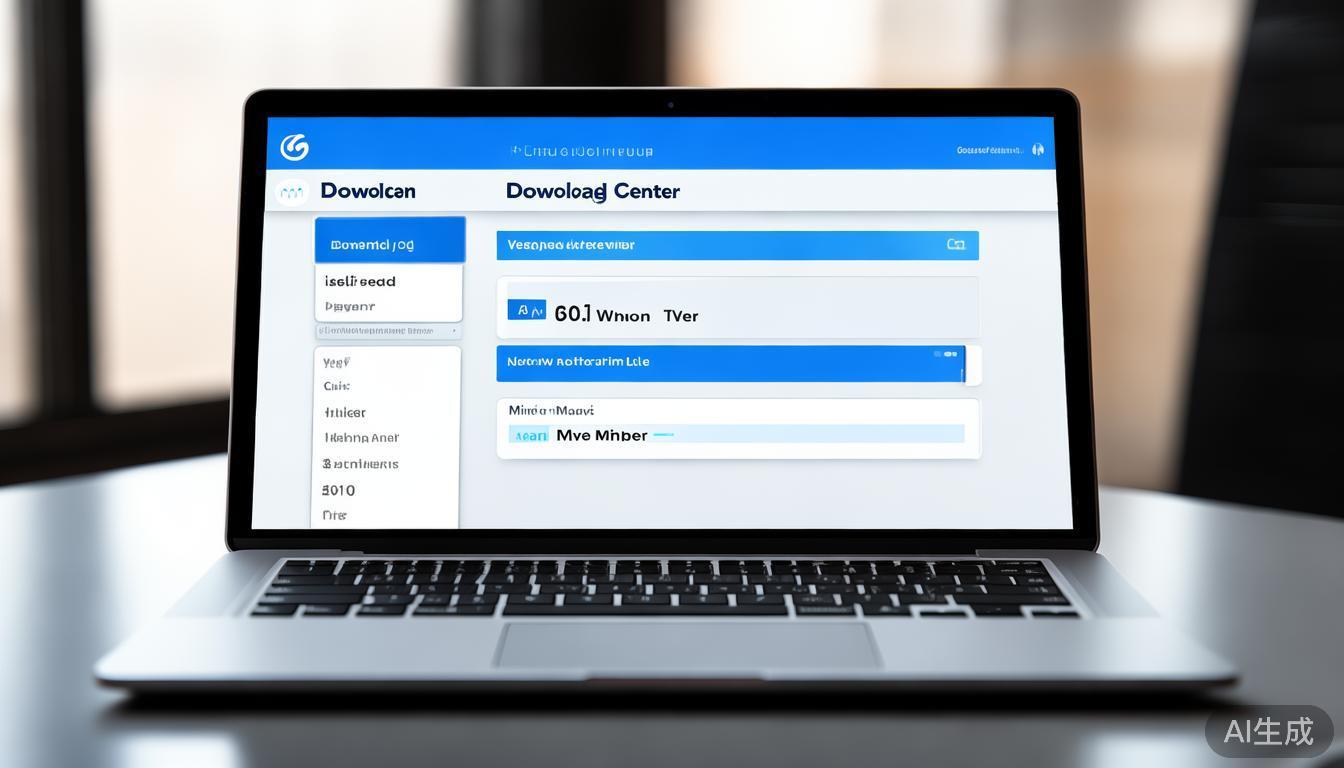Viewport: 1344px width, 768px height.
Task: Click the small text link in header's right
Action: point(988,151)
